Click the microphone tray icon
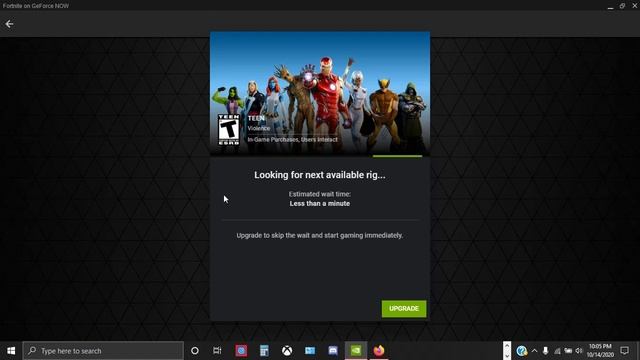 [545, 351]
